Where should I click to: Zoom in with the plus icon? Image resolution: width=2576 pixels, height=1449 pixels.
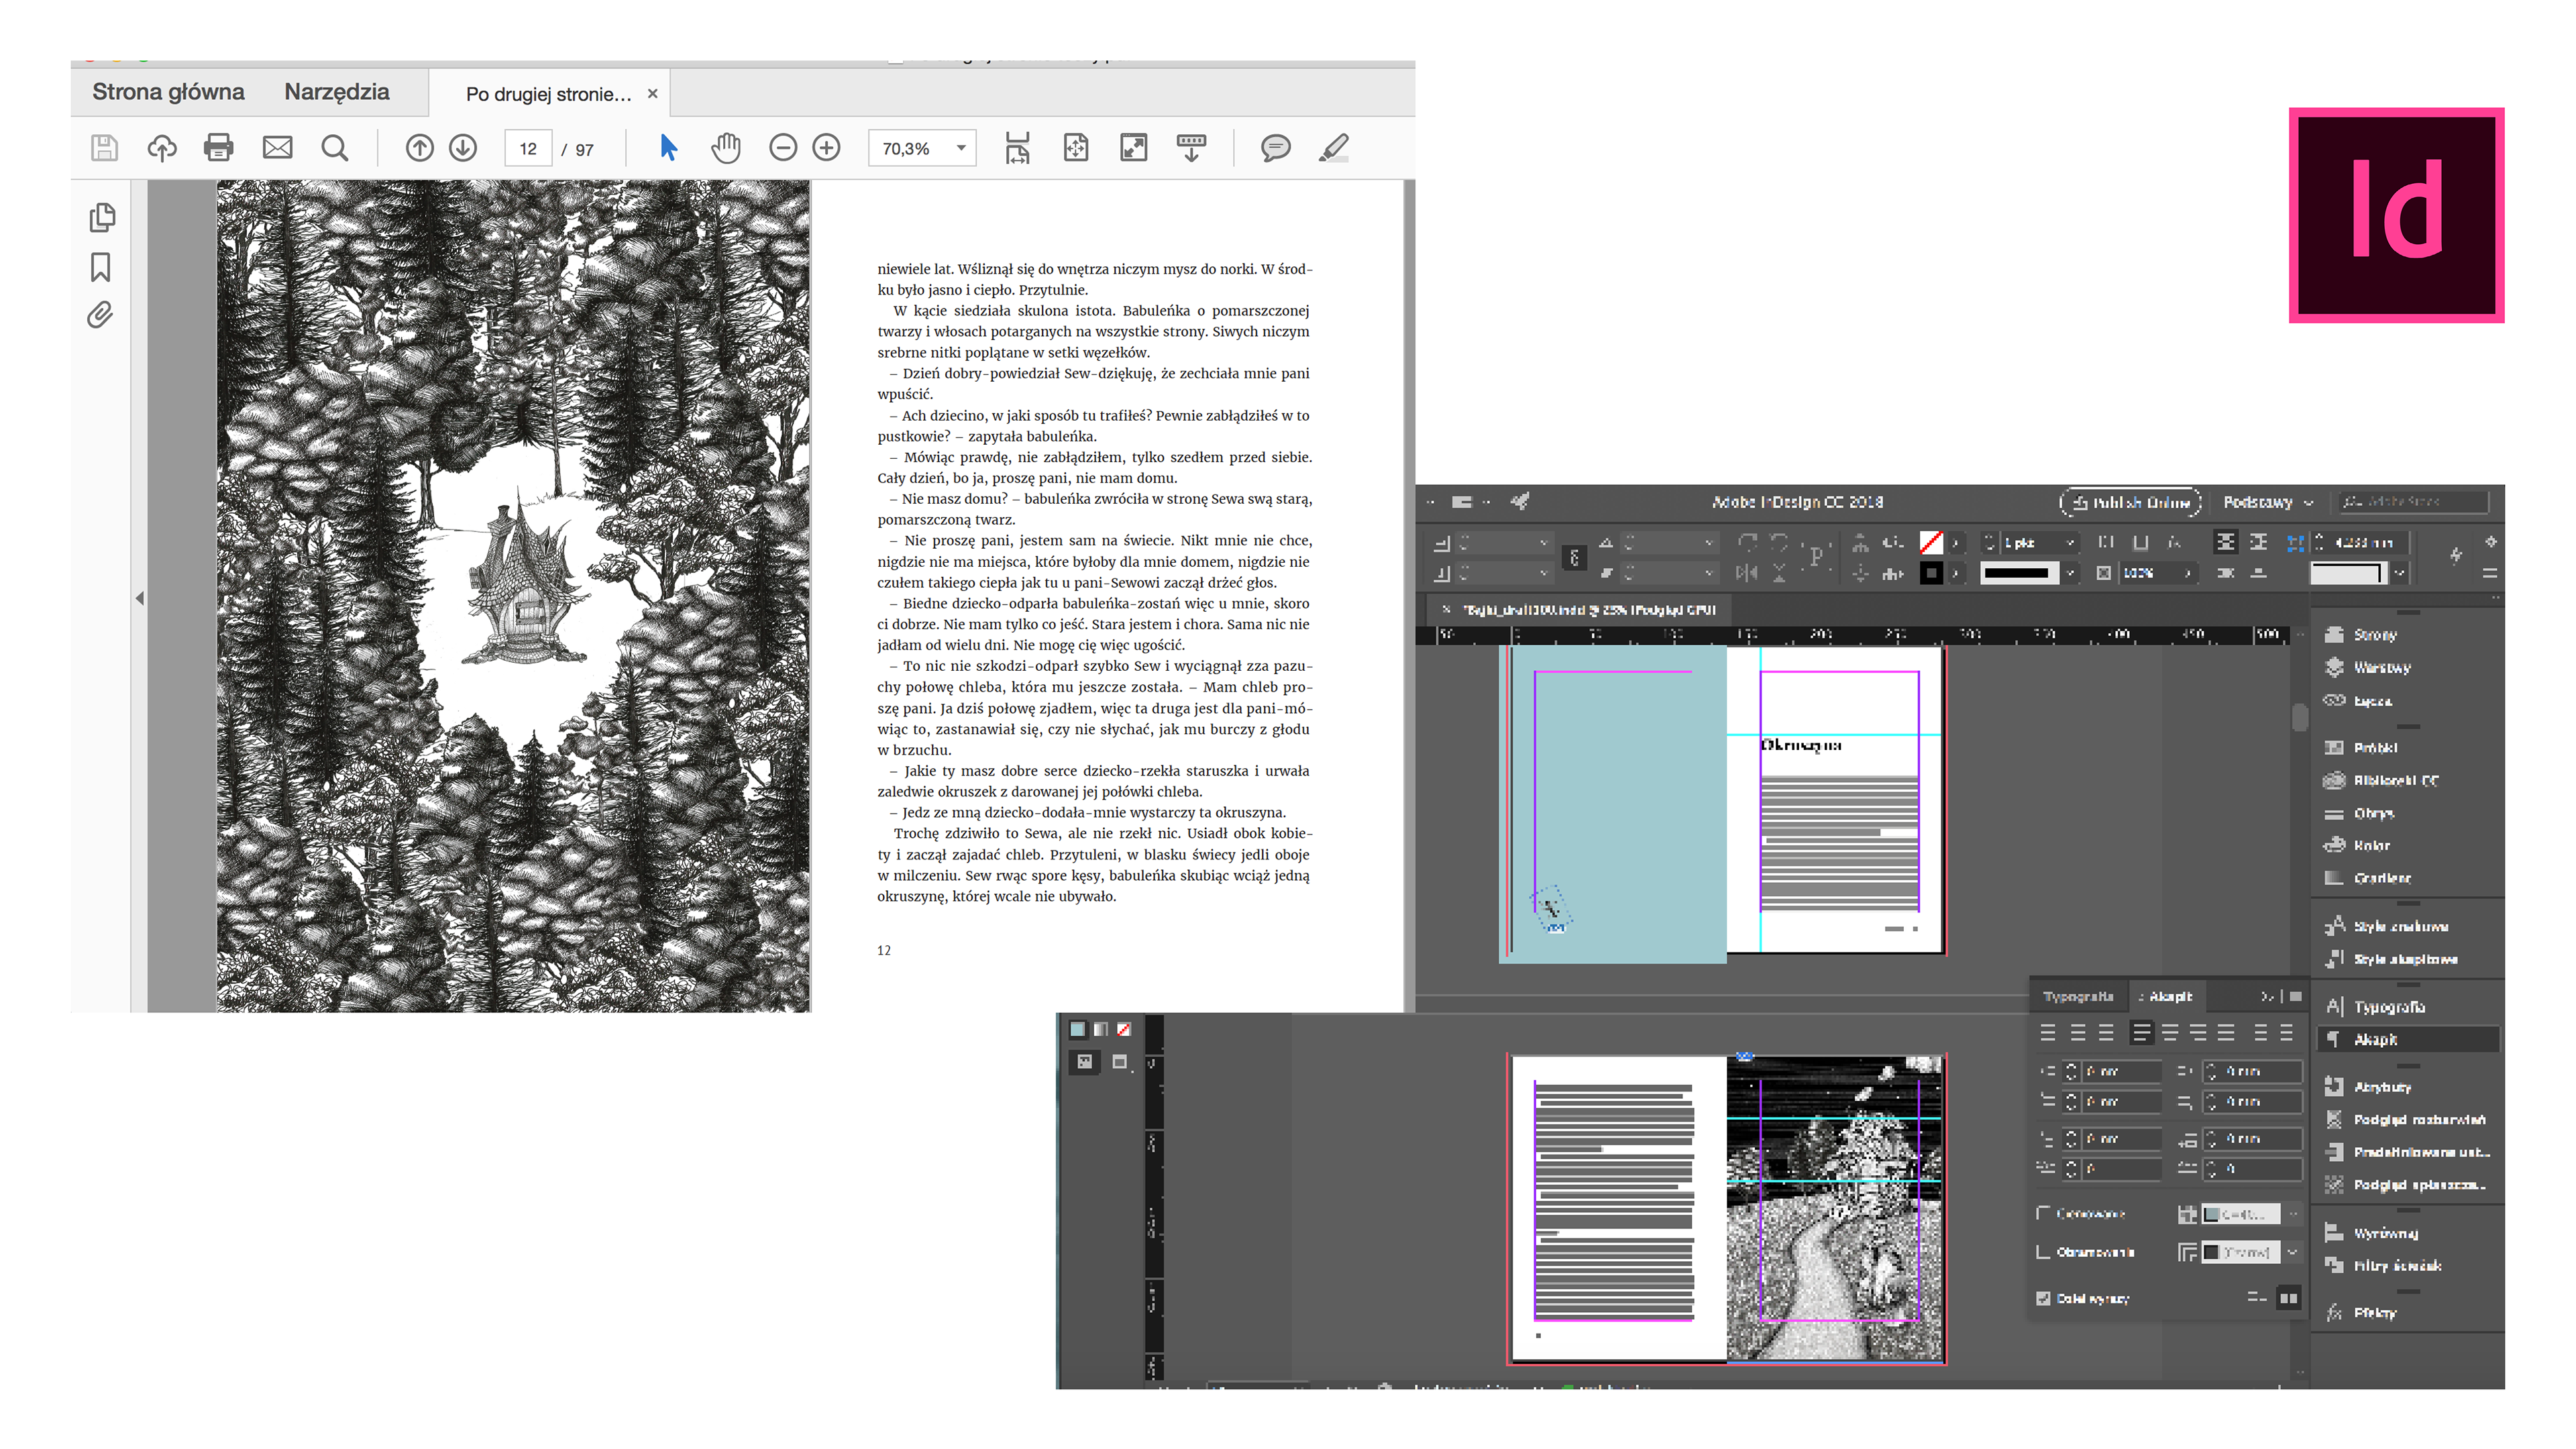[827, 148]
